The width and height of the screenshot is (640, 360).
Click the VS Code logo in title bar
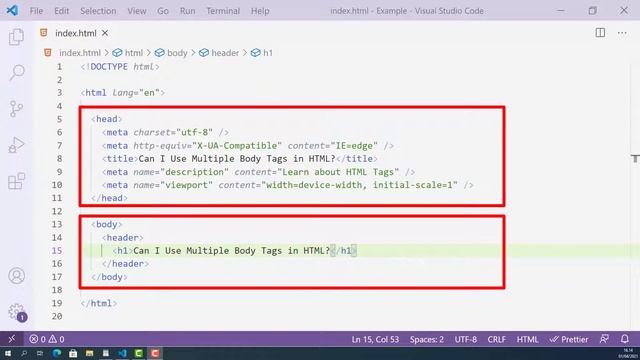click(12, 10)
